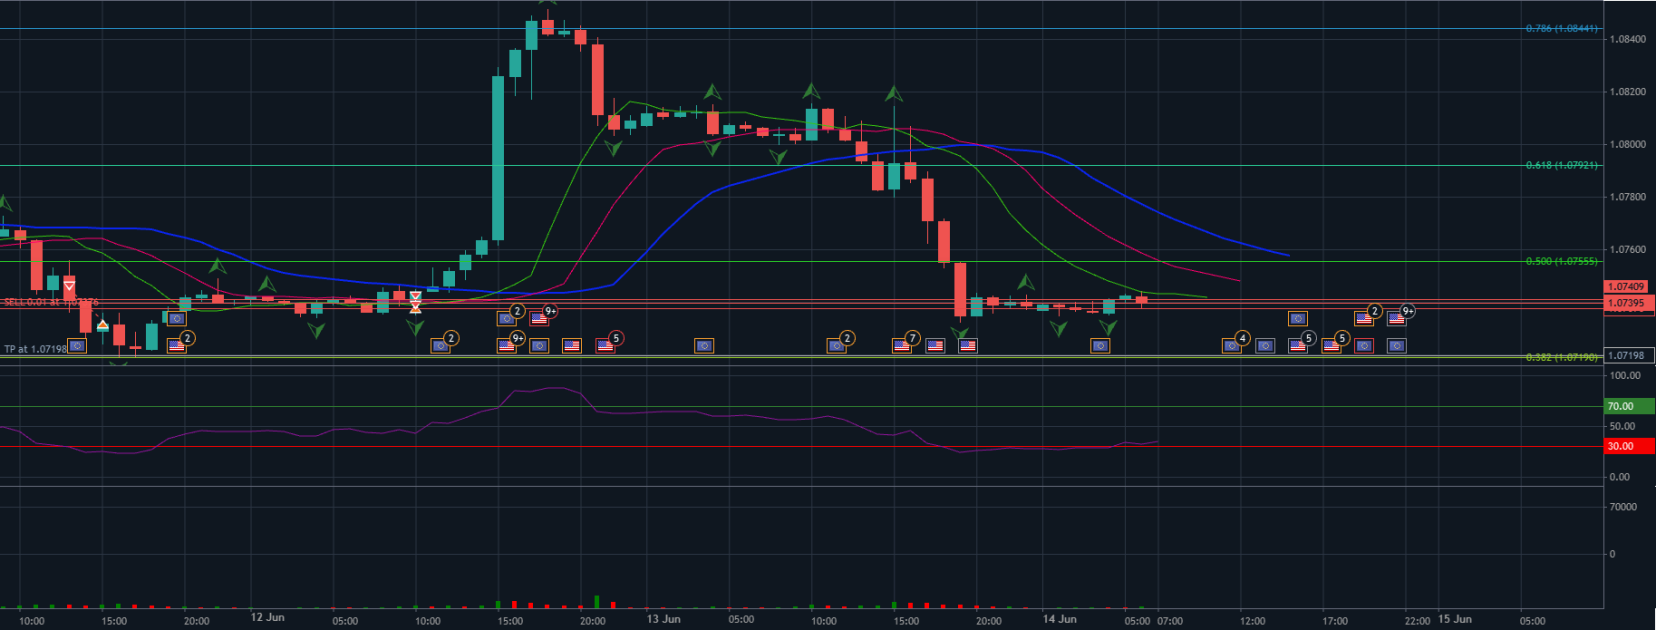The height and width of the screenshot is (630, 1656).
Task: Open upper-row EU flag event with badge 2
Action: point(507,319)
